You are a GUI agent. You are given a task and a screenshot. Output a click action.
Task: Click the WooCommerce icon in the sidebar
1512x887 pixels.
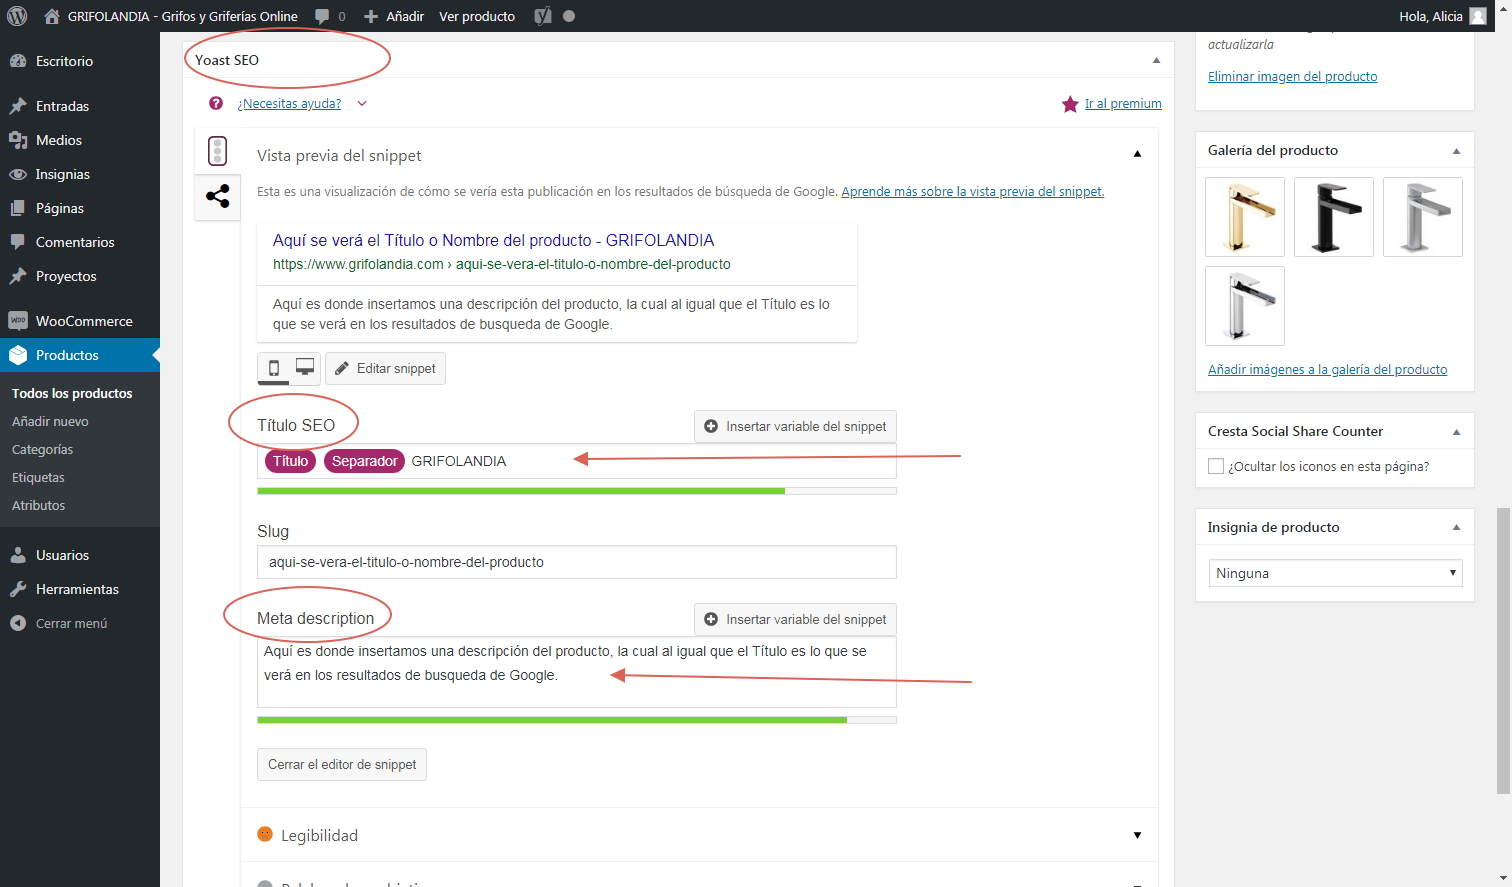point(18,321)
